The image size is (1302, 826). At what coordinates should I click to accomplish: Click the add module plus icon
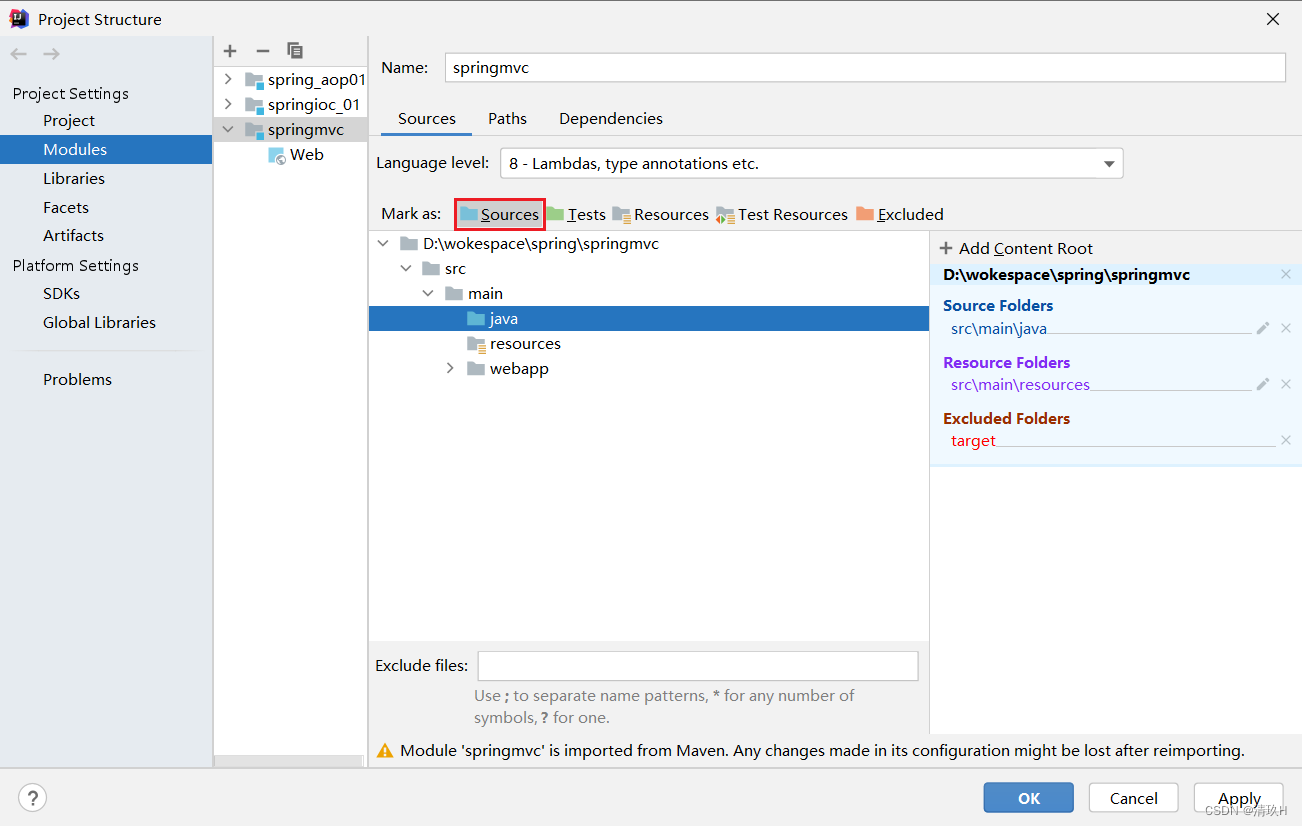pyautogui.click(x=230, y=50)
